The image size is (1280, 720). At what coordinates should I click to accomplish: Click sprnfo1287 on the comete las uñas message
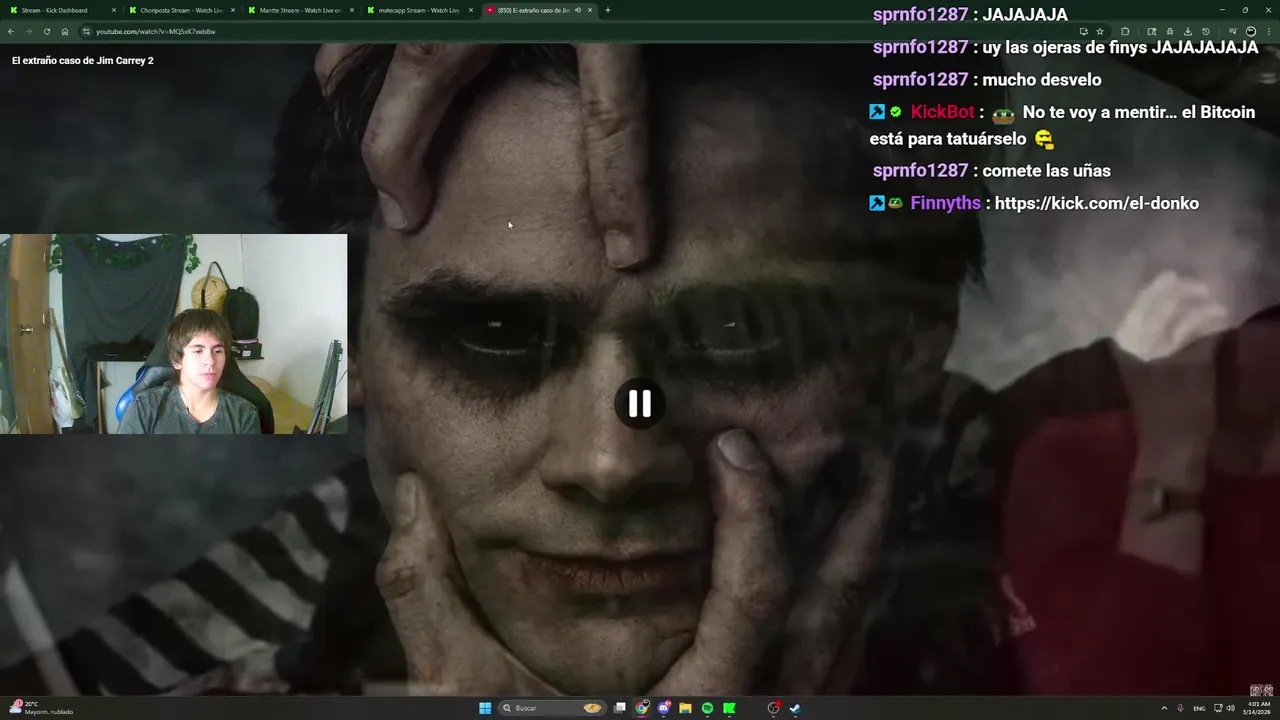point(920,171)
